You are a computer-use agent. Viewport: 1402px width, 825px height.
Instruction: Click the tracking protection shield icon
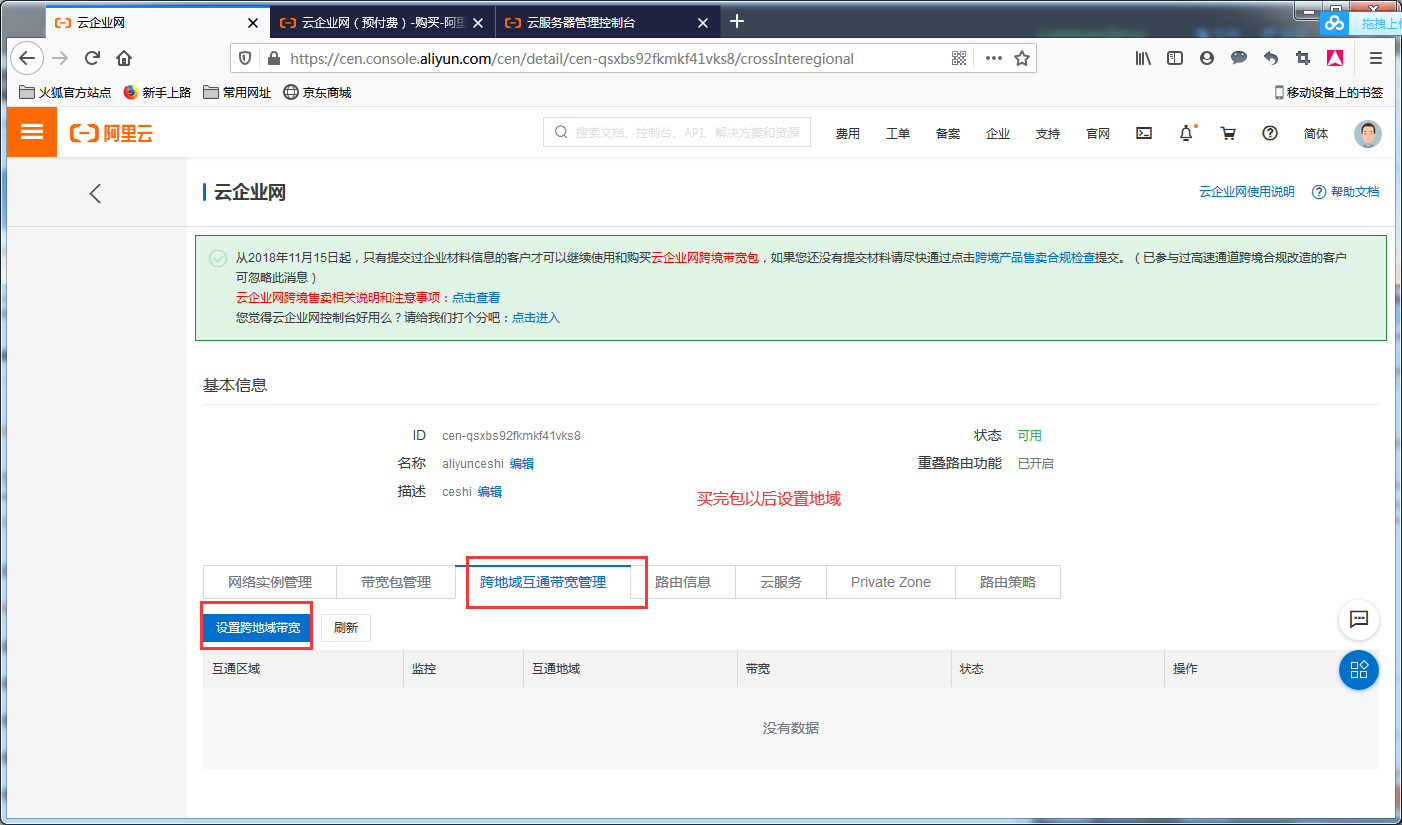[245, 57]
